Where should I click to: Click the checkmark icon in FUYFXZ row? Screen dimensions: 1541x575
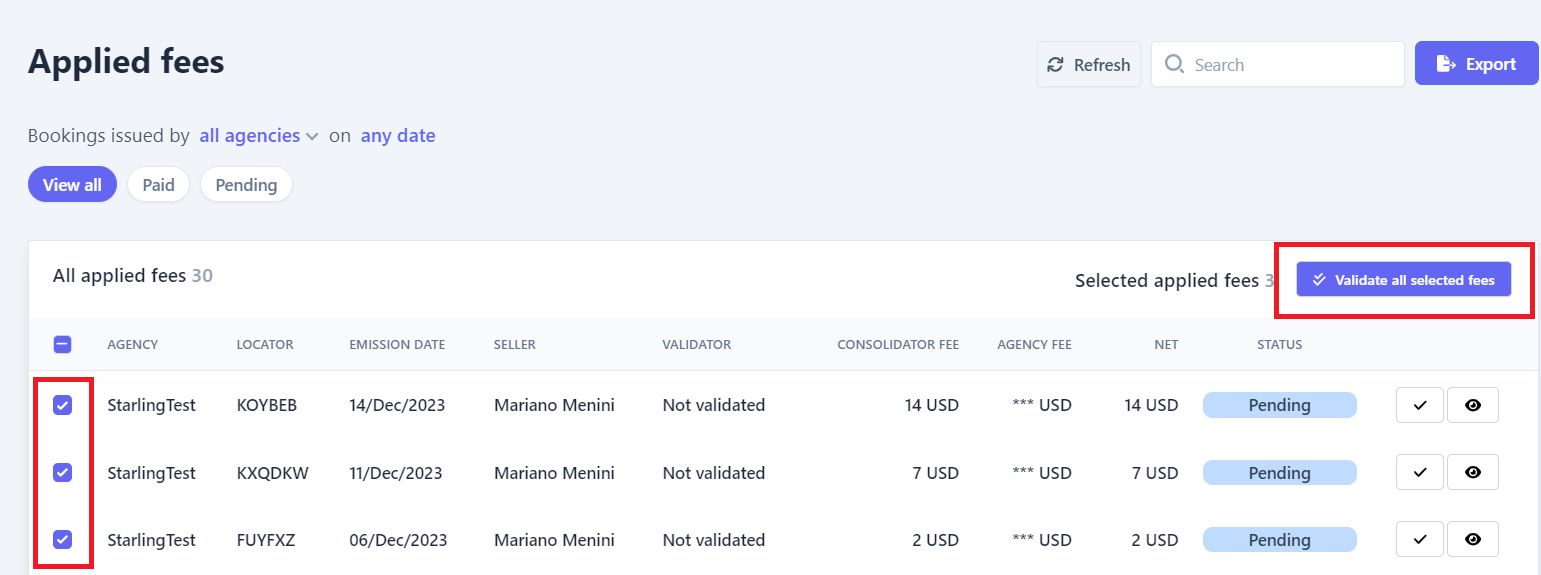tap(1420, 539)
